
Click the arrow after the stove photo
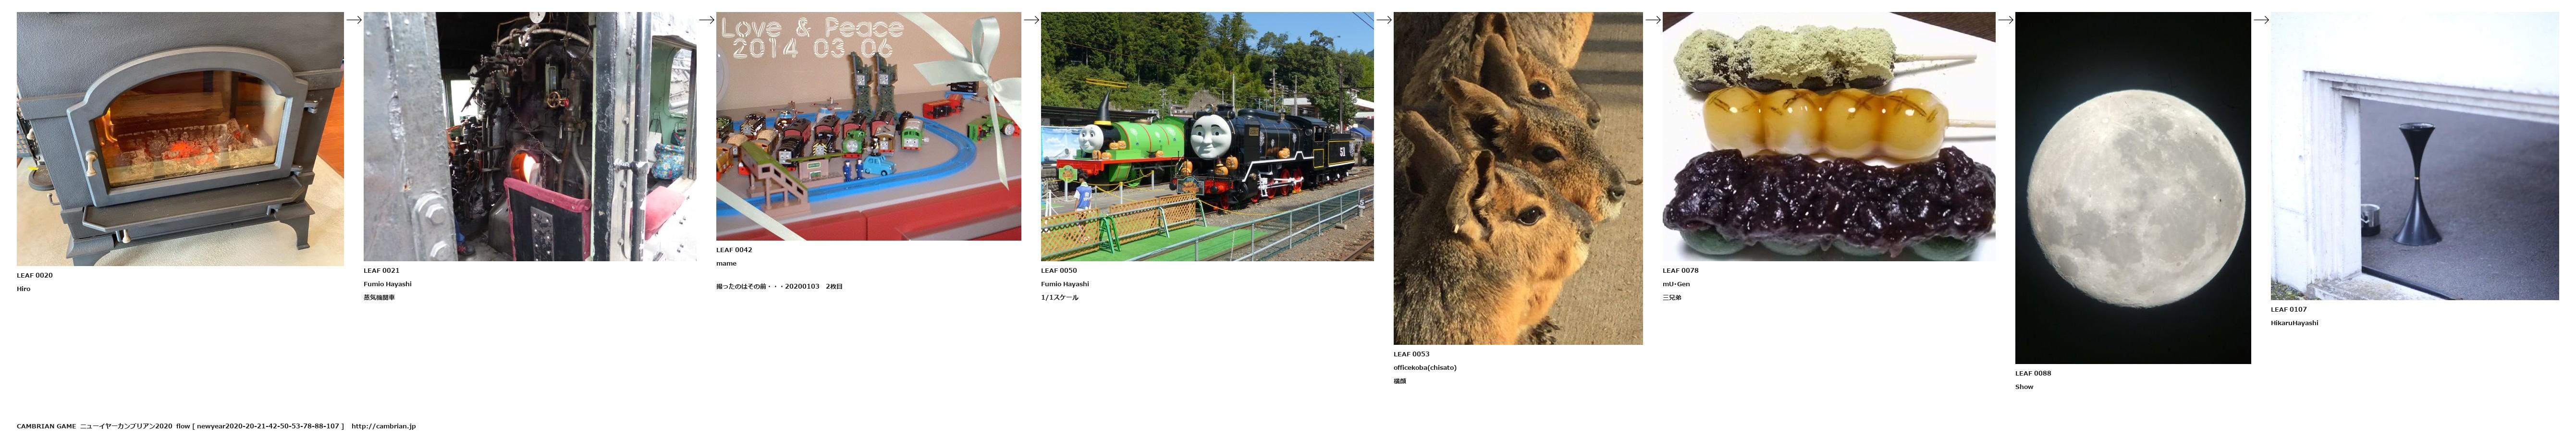pos(354,20)
